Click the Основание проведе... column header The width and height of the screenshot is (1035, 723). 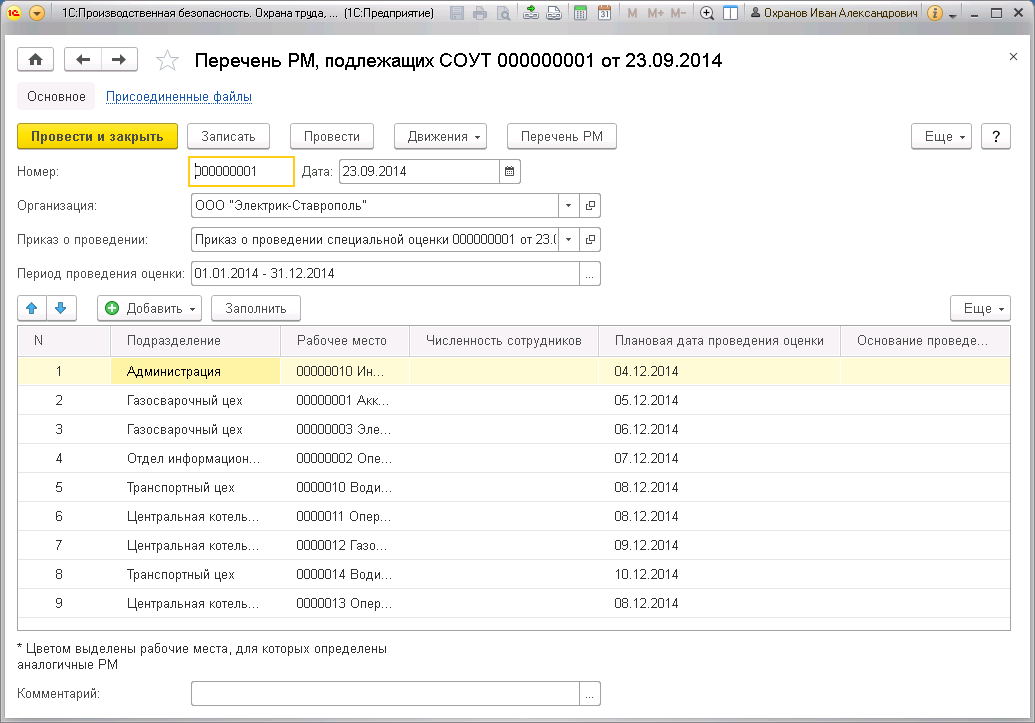tap(925, 341)
